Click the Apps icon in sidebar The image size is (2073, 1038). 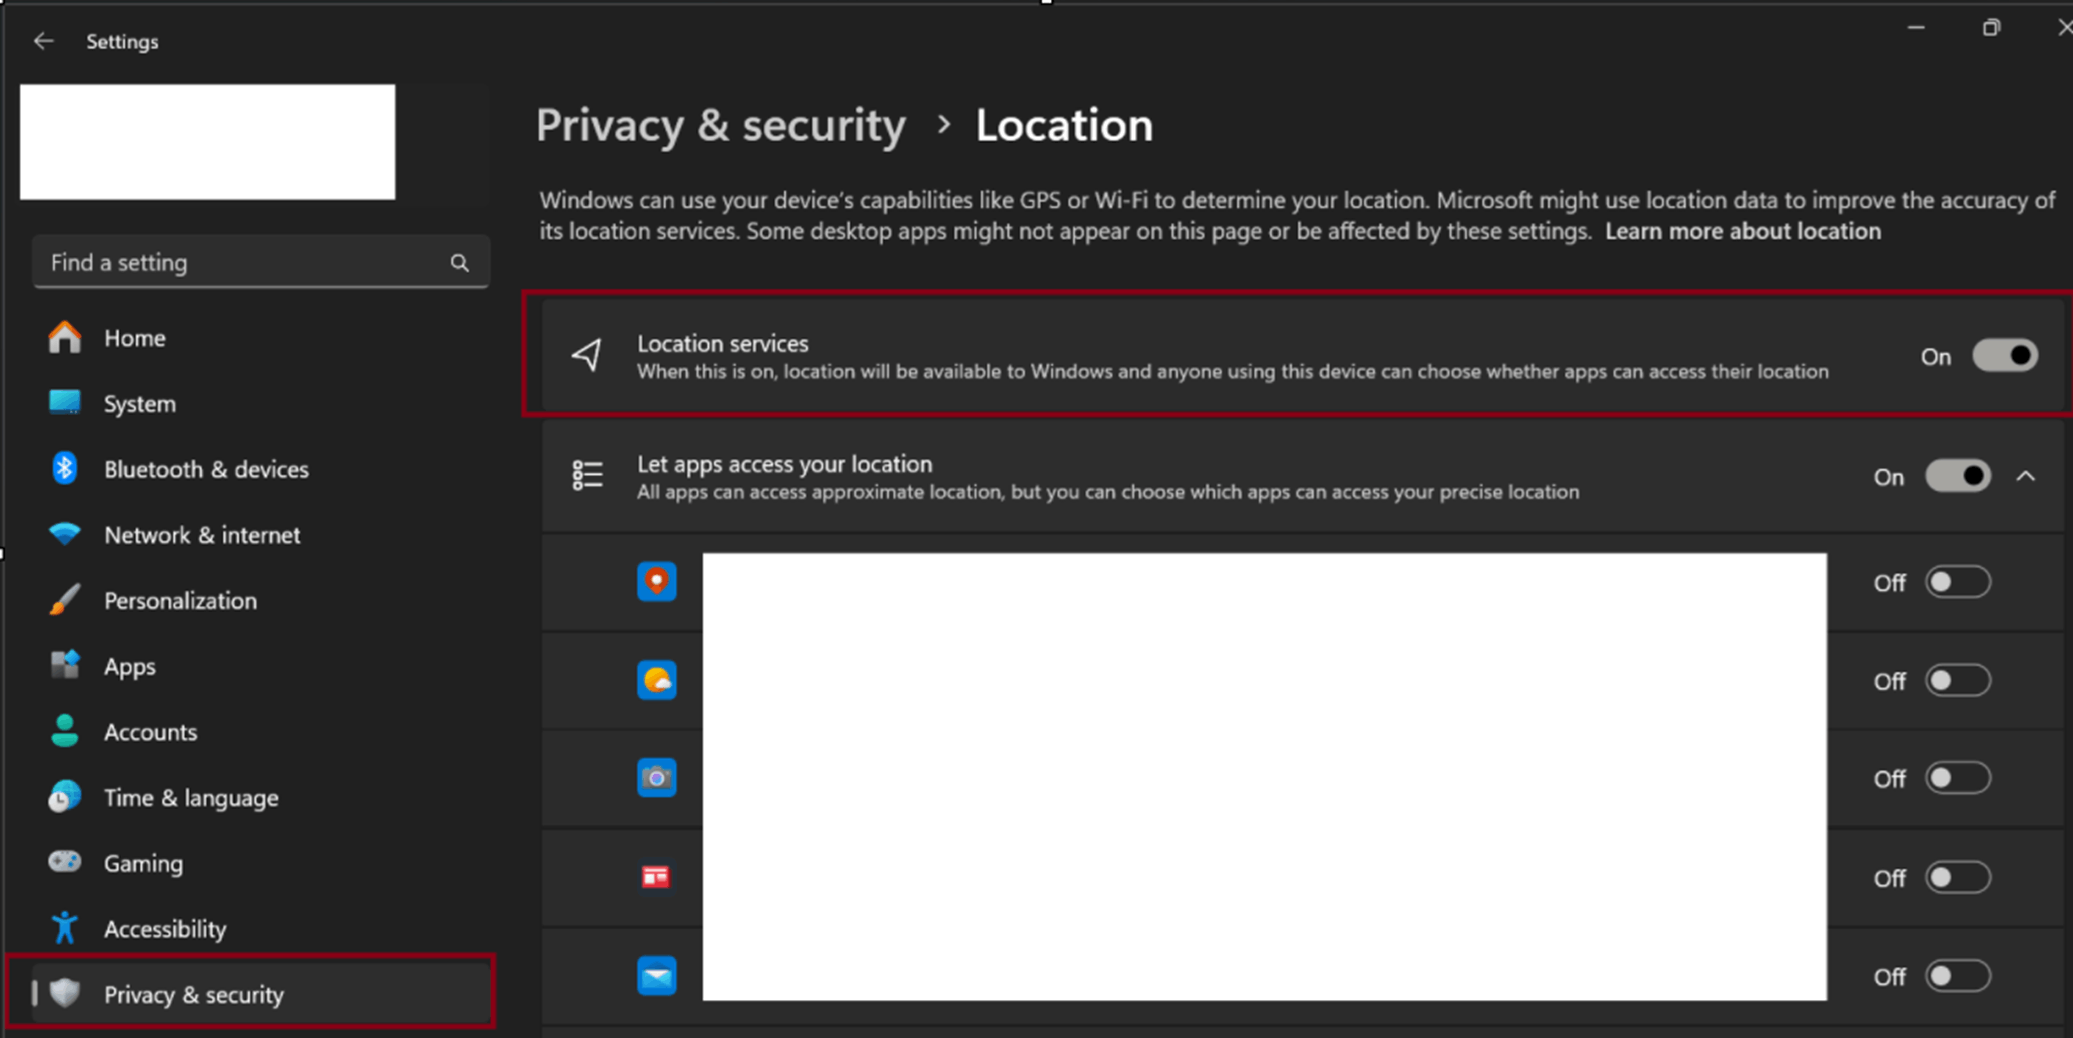[65, 665]
